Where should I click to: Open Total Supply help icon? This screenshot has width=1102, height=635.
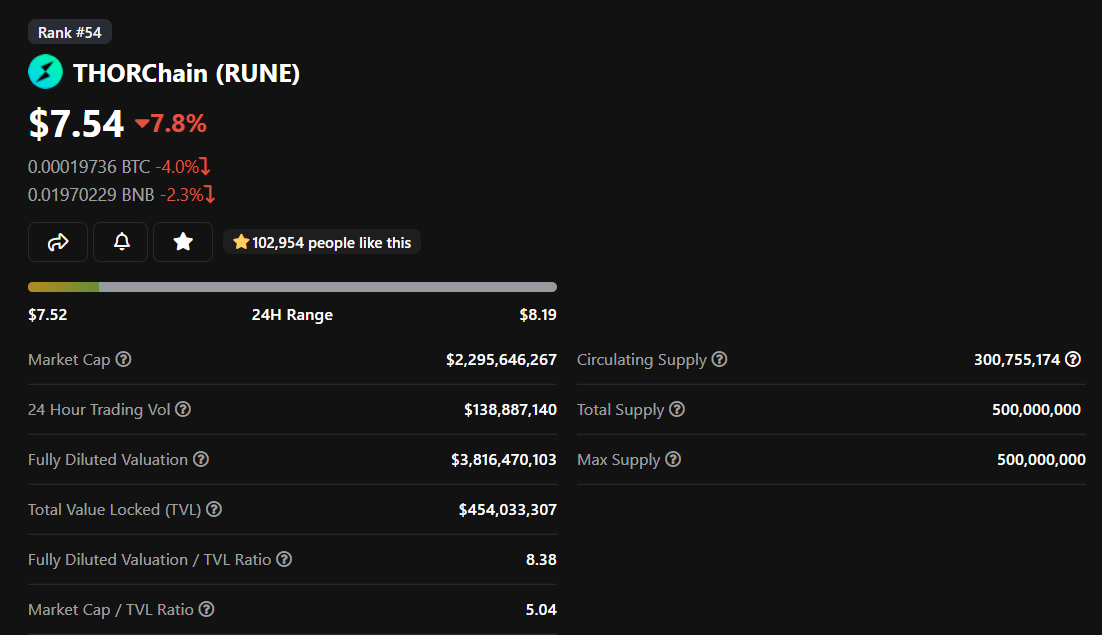click(x=677, y=409)
